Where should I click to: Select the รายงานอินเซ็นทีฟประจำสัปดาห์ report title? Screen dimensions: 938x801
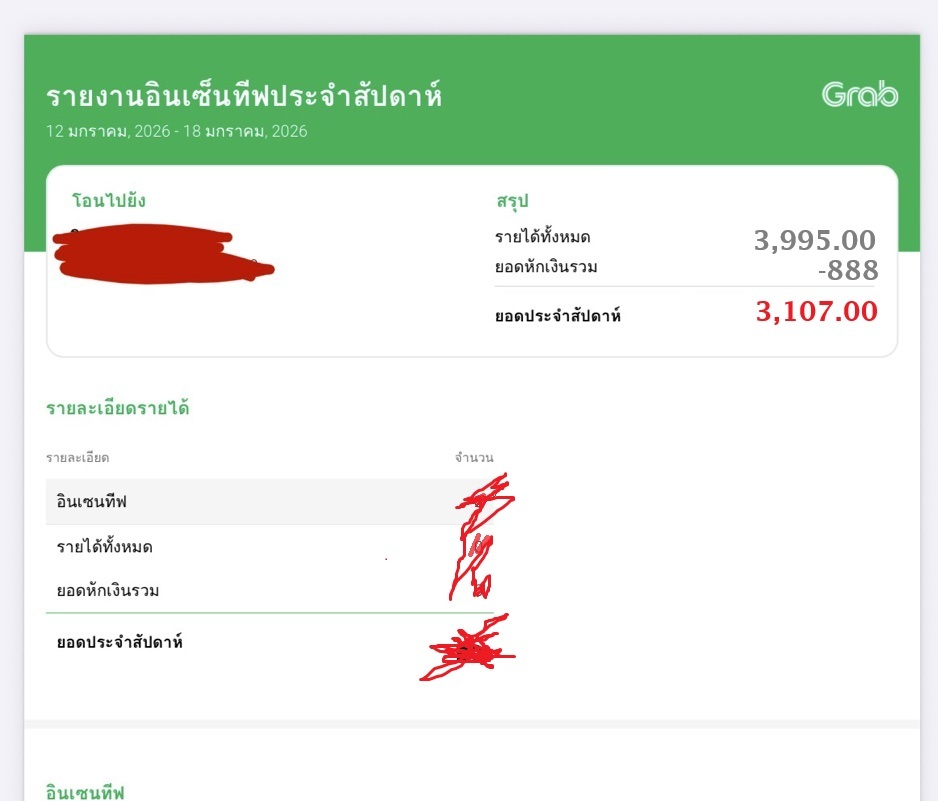coord(244,97)
